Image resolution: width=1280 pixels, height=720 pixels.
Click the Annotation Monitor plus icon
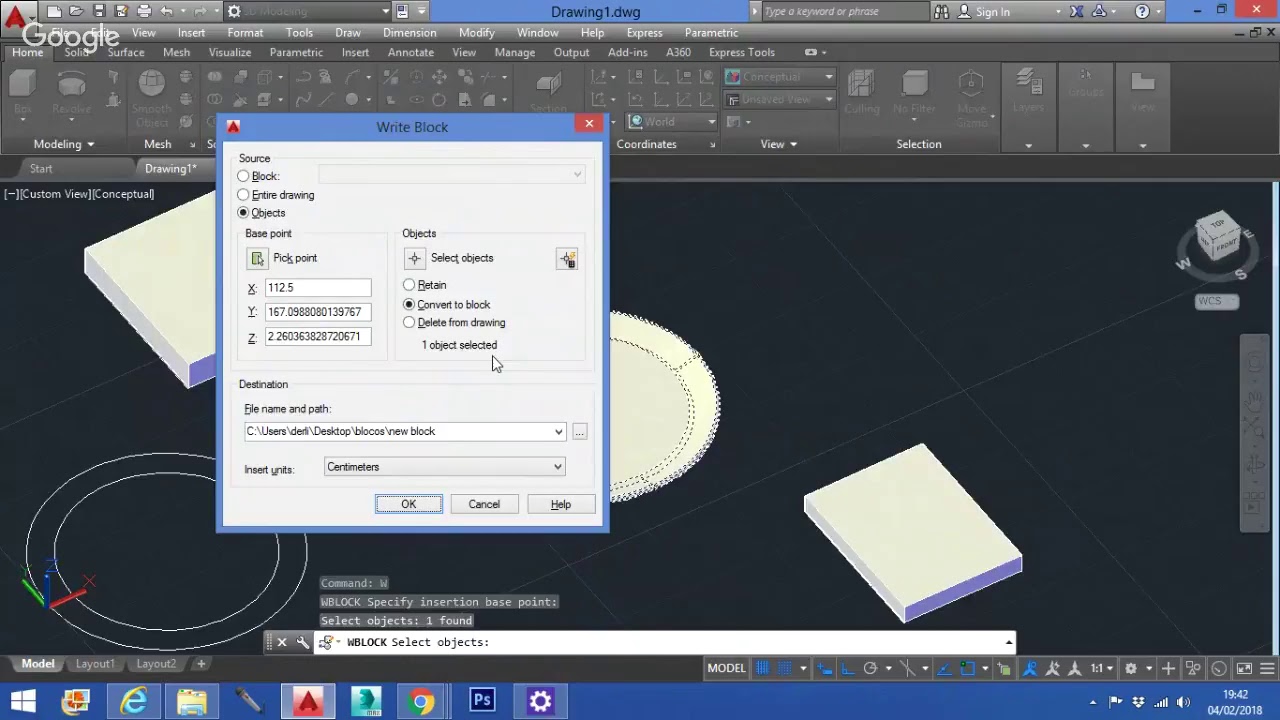point(1168,668)
